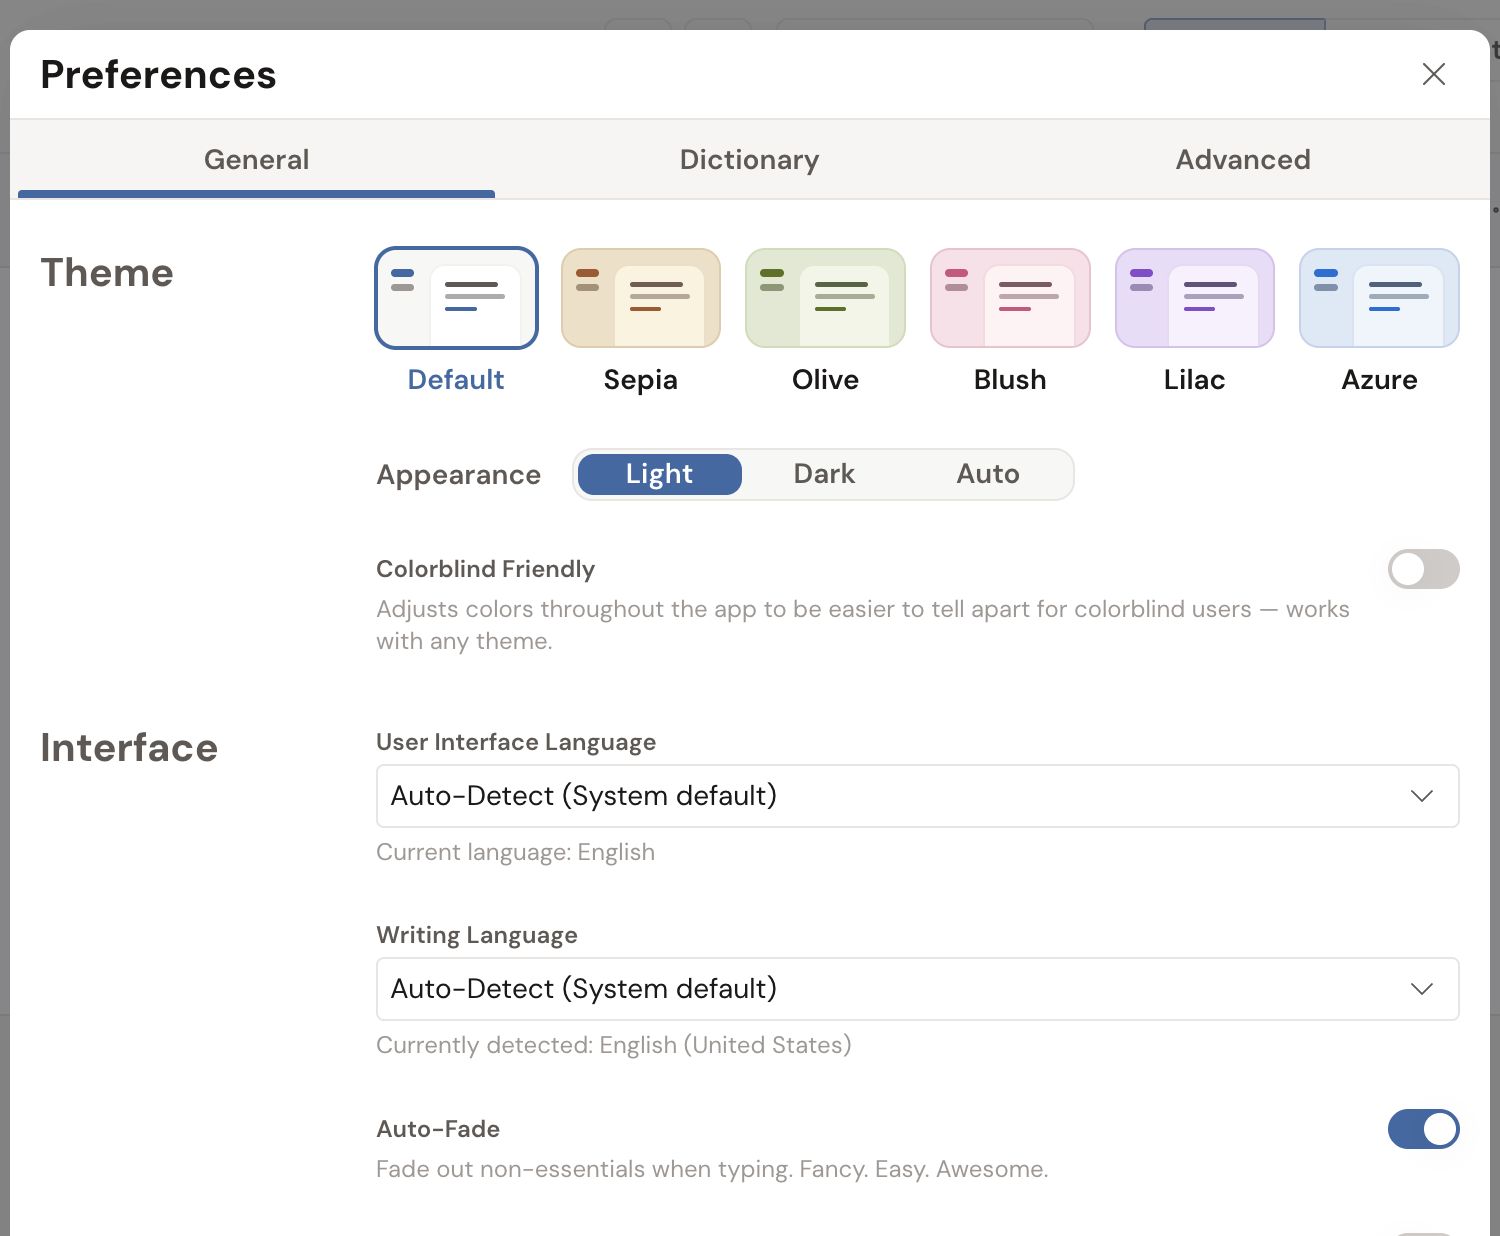Disable the Auto-Fade toggle
The width and height of the screenshot is (1500, 1236).
point(1423,1129)
